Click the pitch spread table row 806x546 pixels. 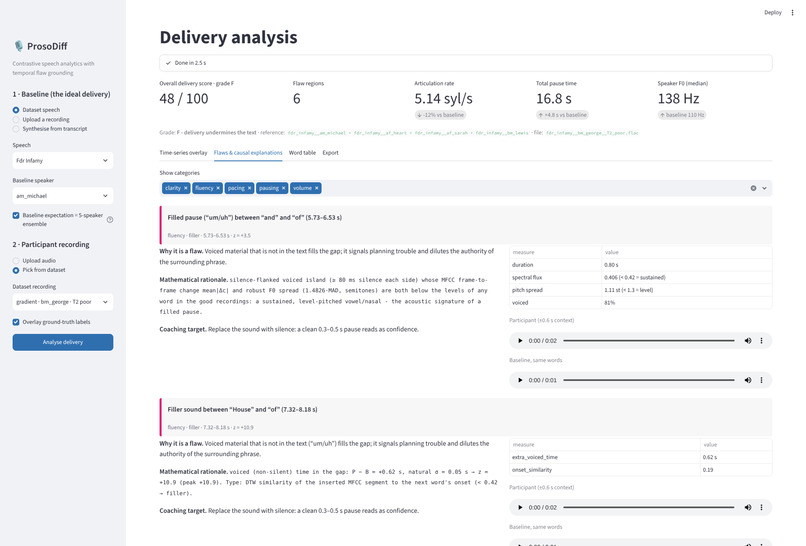(x=640, y=290)
